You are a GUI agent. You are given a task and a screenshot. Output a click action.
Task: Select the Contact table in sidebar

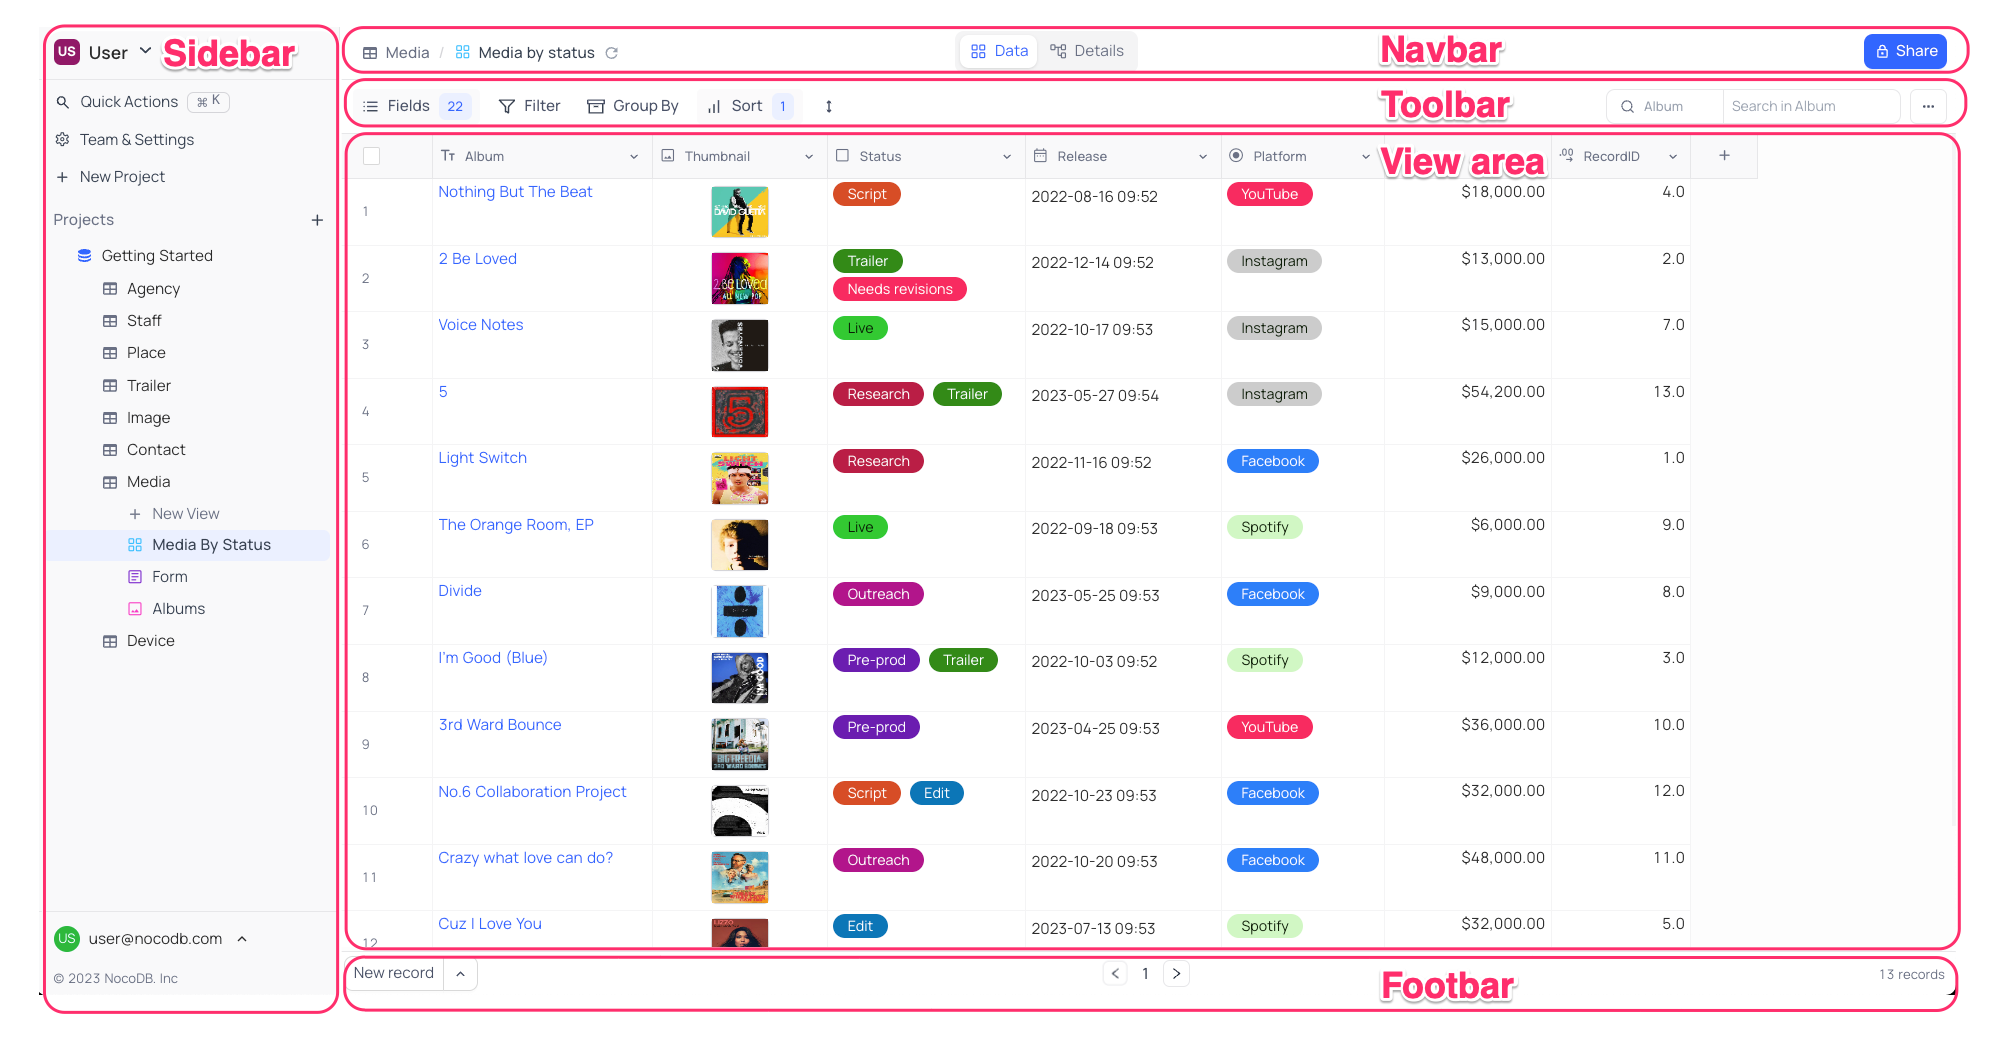(x=156, y=450)
